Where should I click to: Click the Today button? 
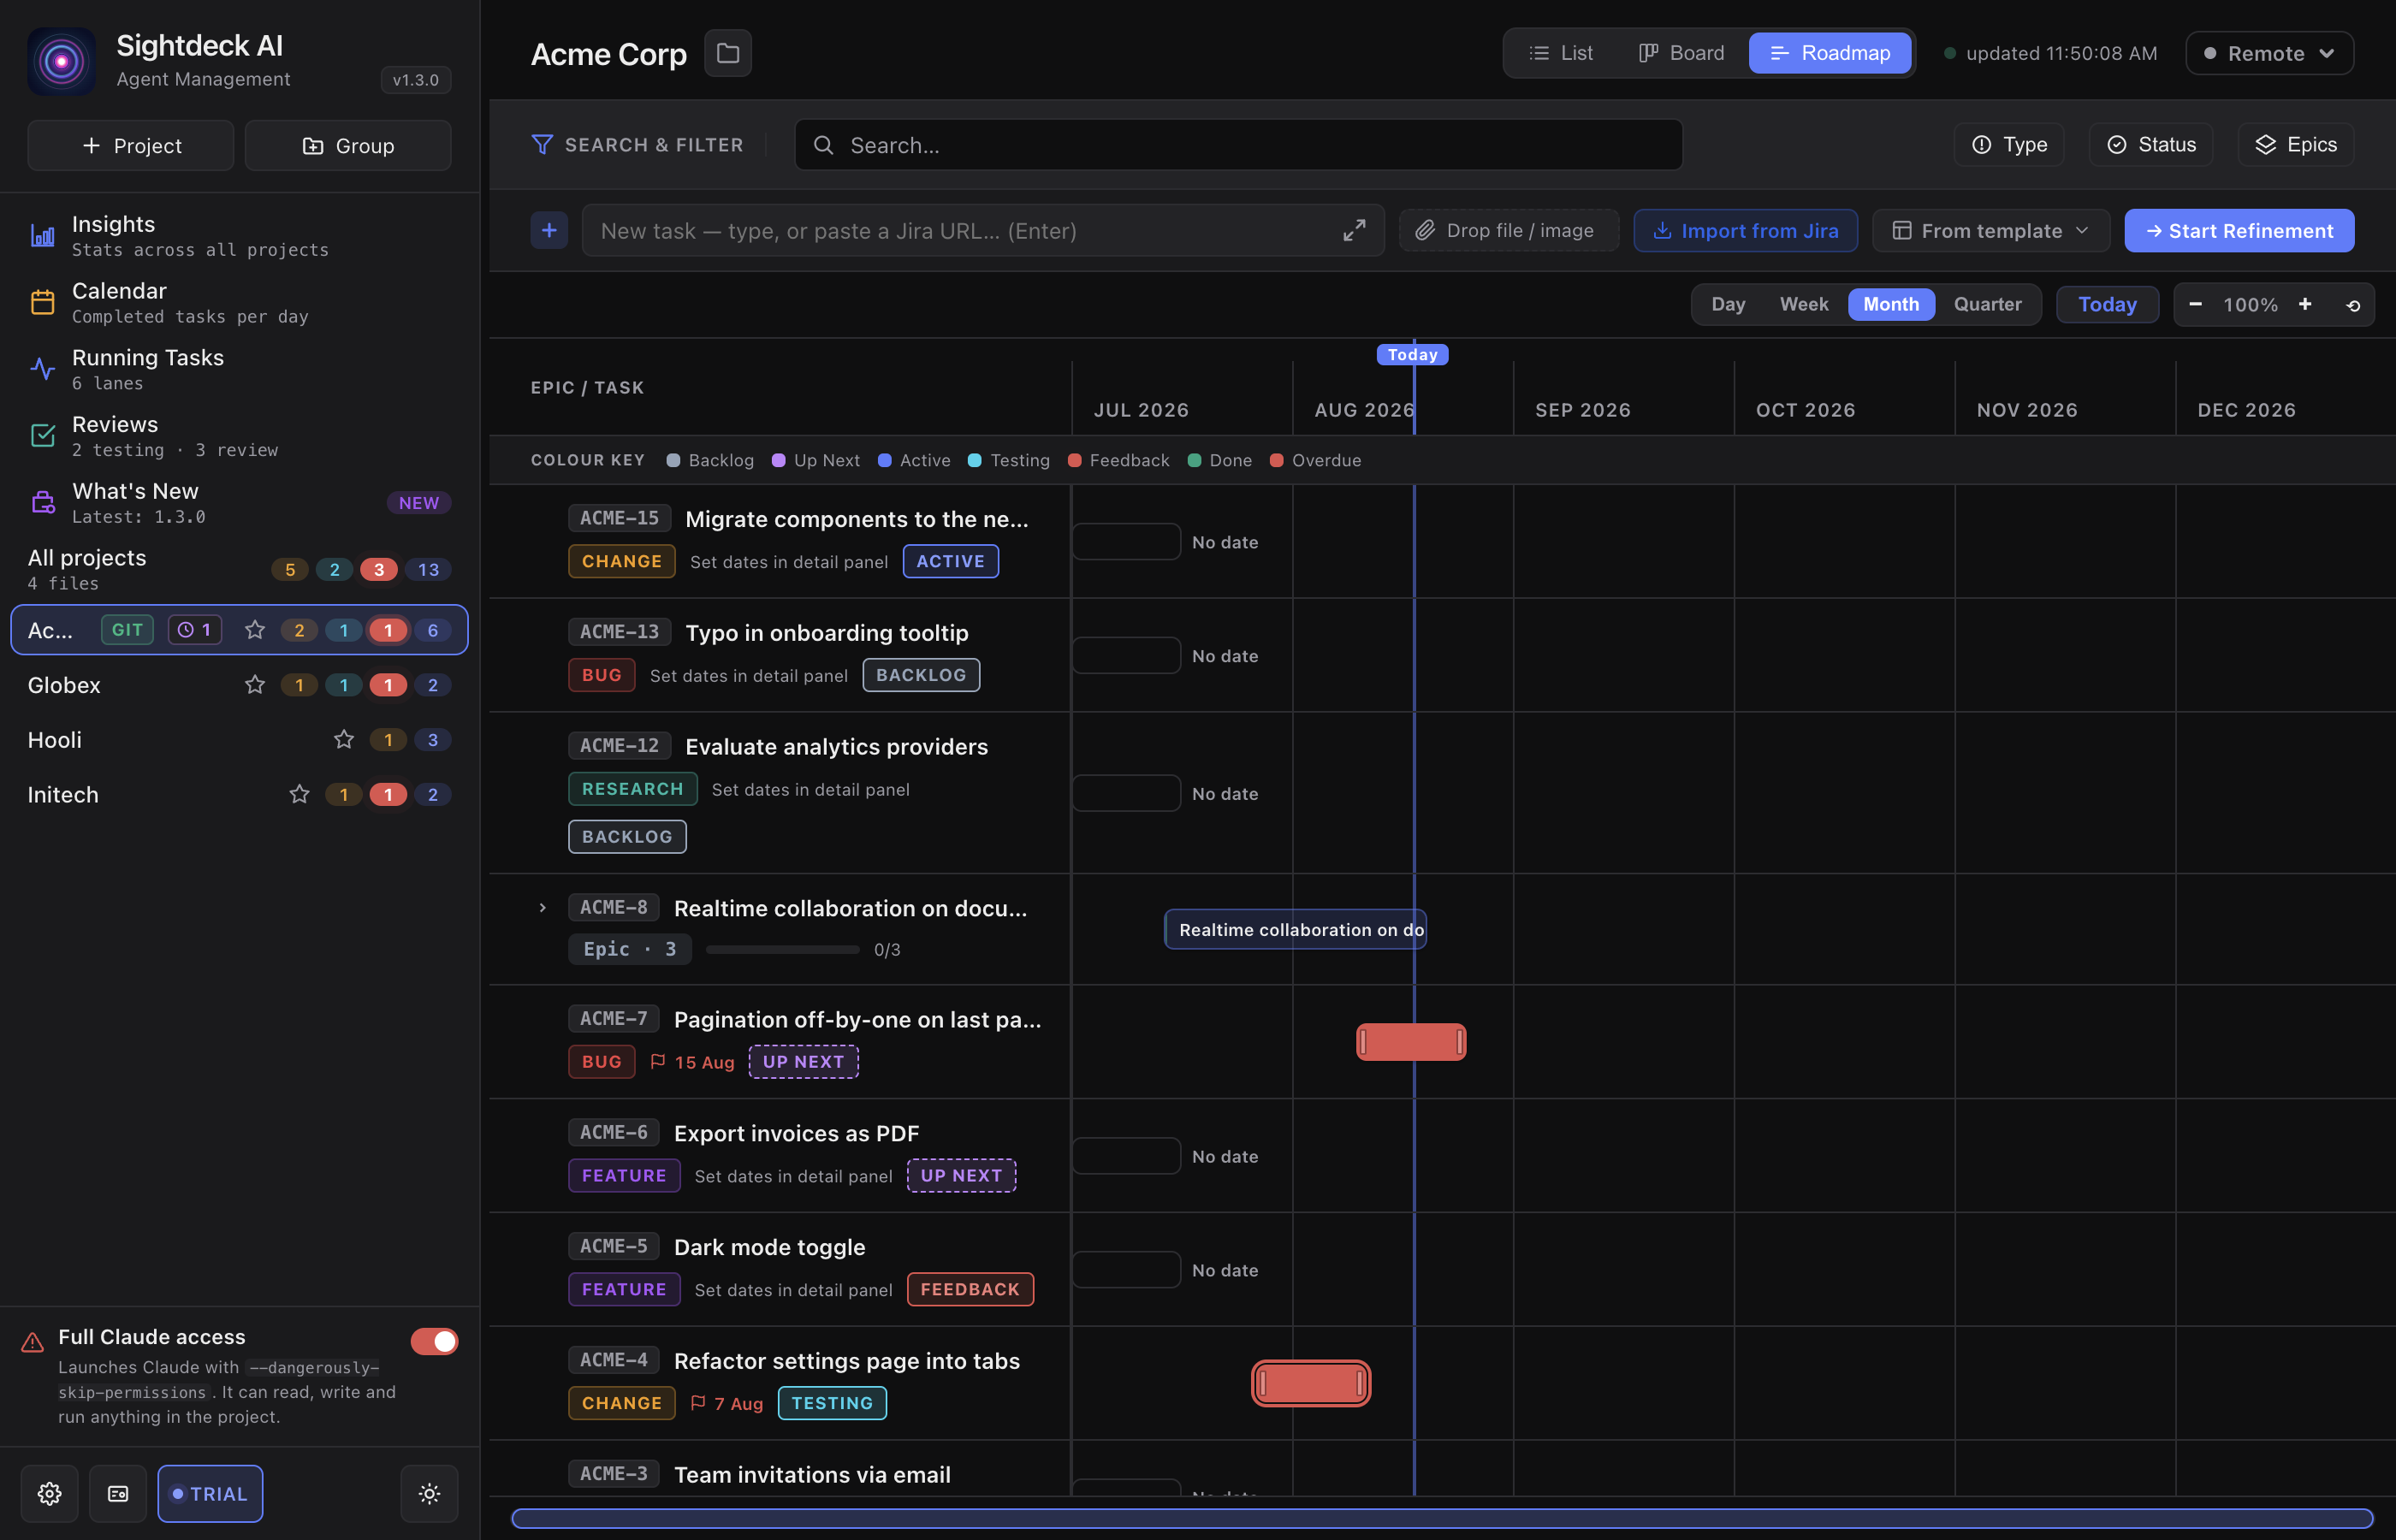[2107, 304]
